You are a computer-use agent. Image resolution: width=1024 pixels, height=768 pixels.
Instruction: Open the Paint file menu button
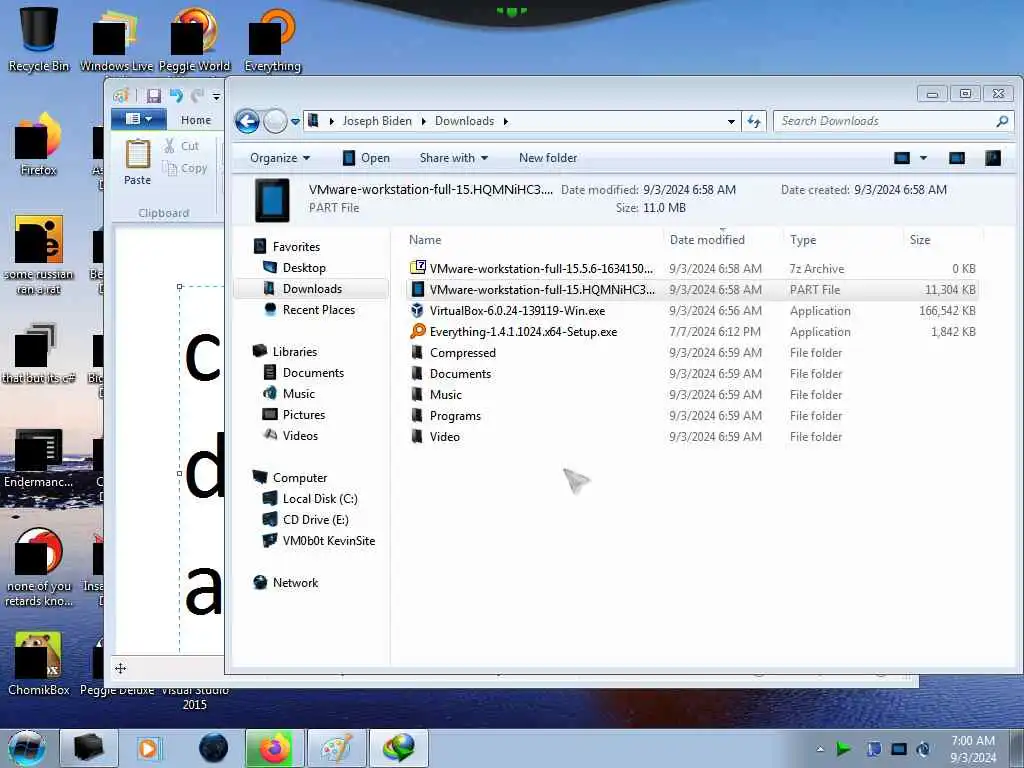point(138,119)
